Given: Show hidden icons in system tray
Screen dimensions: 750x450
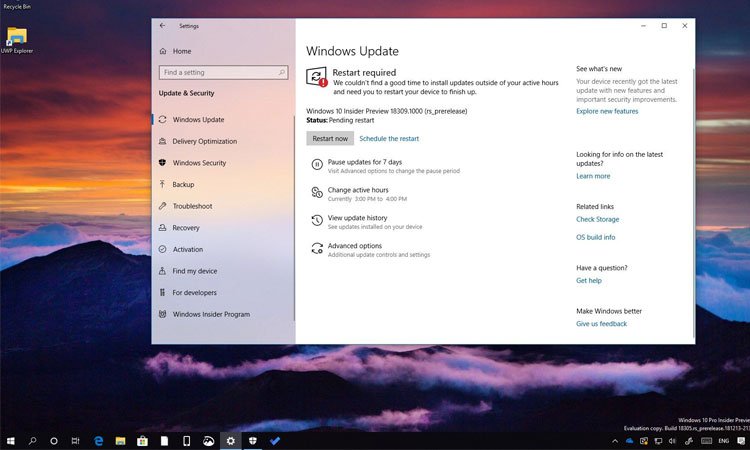Looking at the screenshot, I should click(x=615, y=440).
